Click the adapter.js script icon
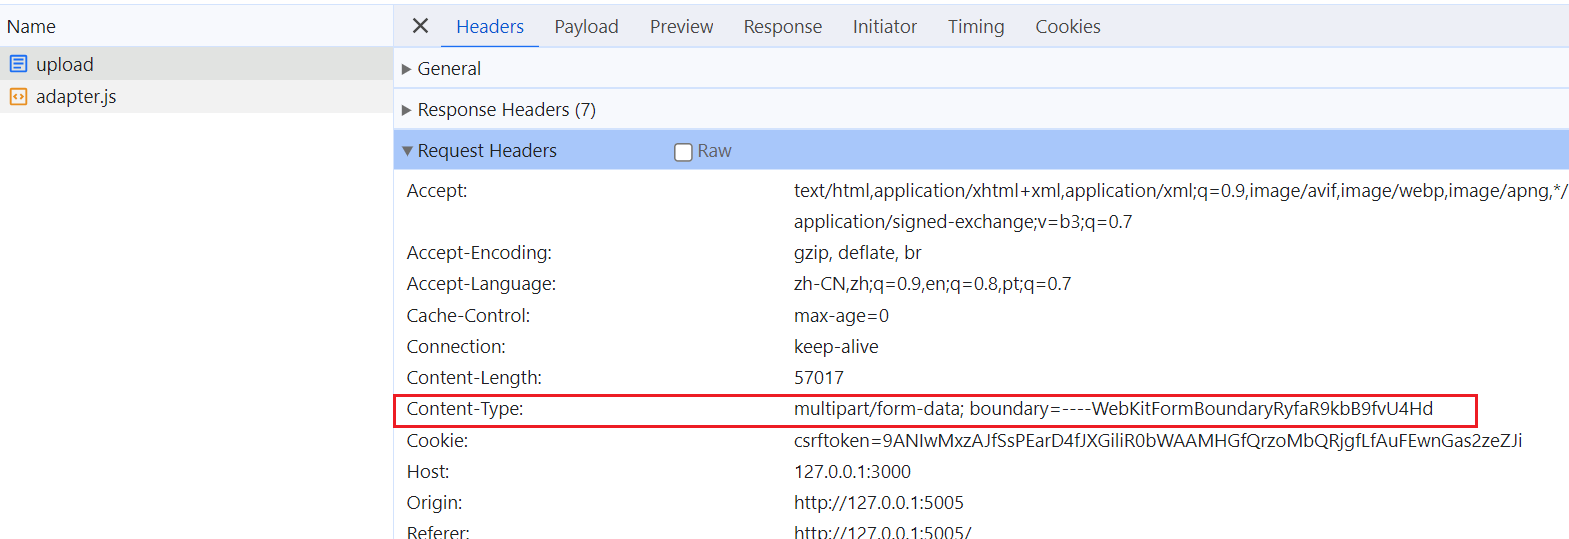The width and height of the screenshot is (1569, 539). pos(18,97)
